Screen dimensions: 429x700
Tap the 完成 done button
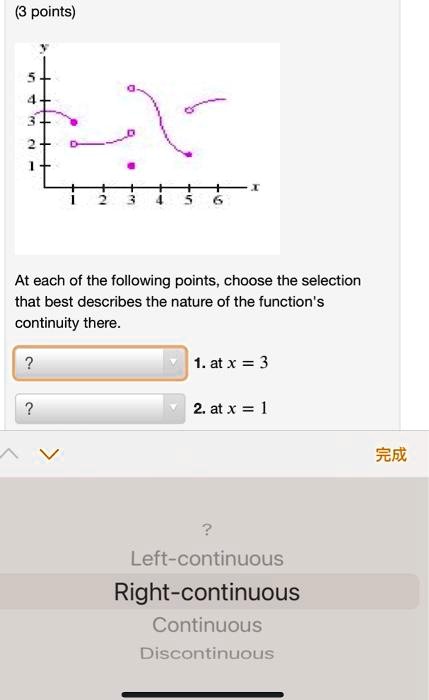click(391, 454)
